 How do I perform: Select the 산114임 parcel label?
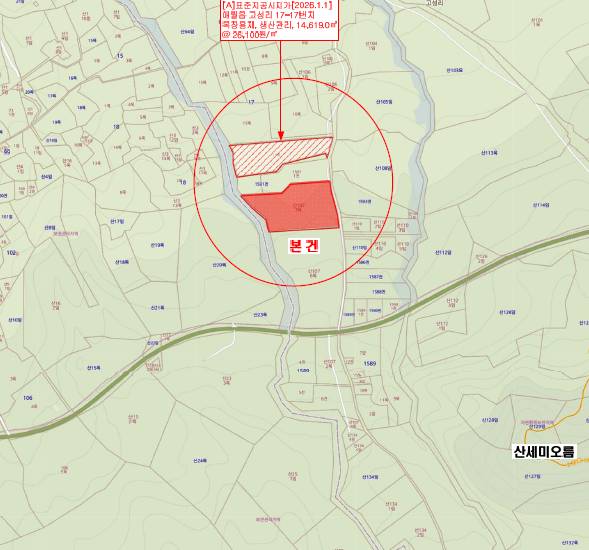click(541, 205)
